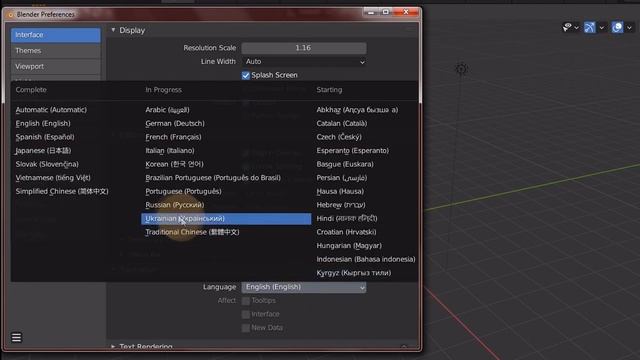Choose Hebrew language

pos(341,205)
